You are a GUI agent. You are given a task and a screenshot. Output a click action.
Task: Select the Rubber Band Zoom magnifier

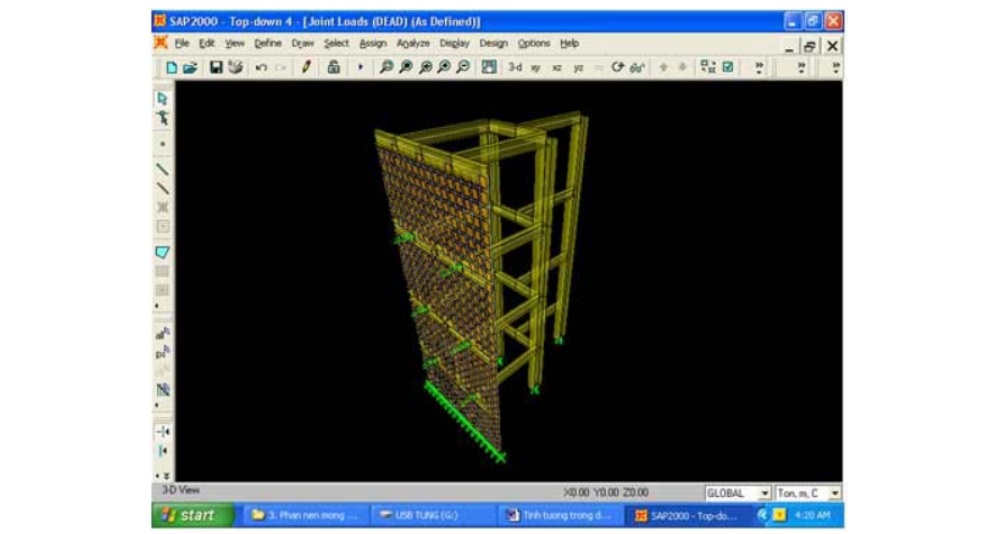[x=386, y=68]
